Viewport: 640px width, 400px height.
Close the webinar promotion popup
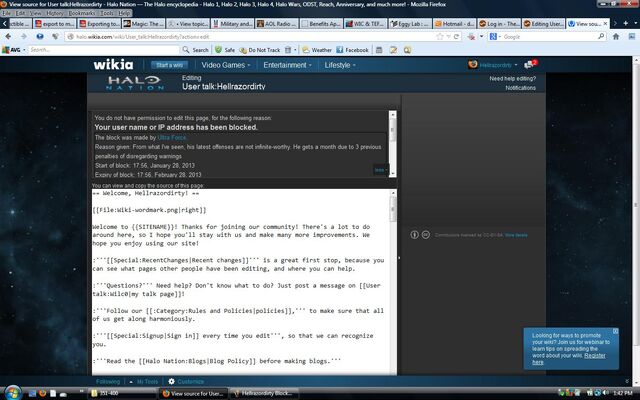point(616,331)
